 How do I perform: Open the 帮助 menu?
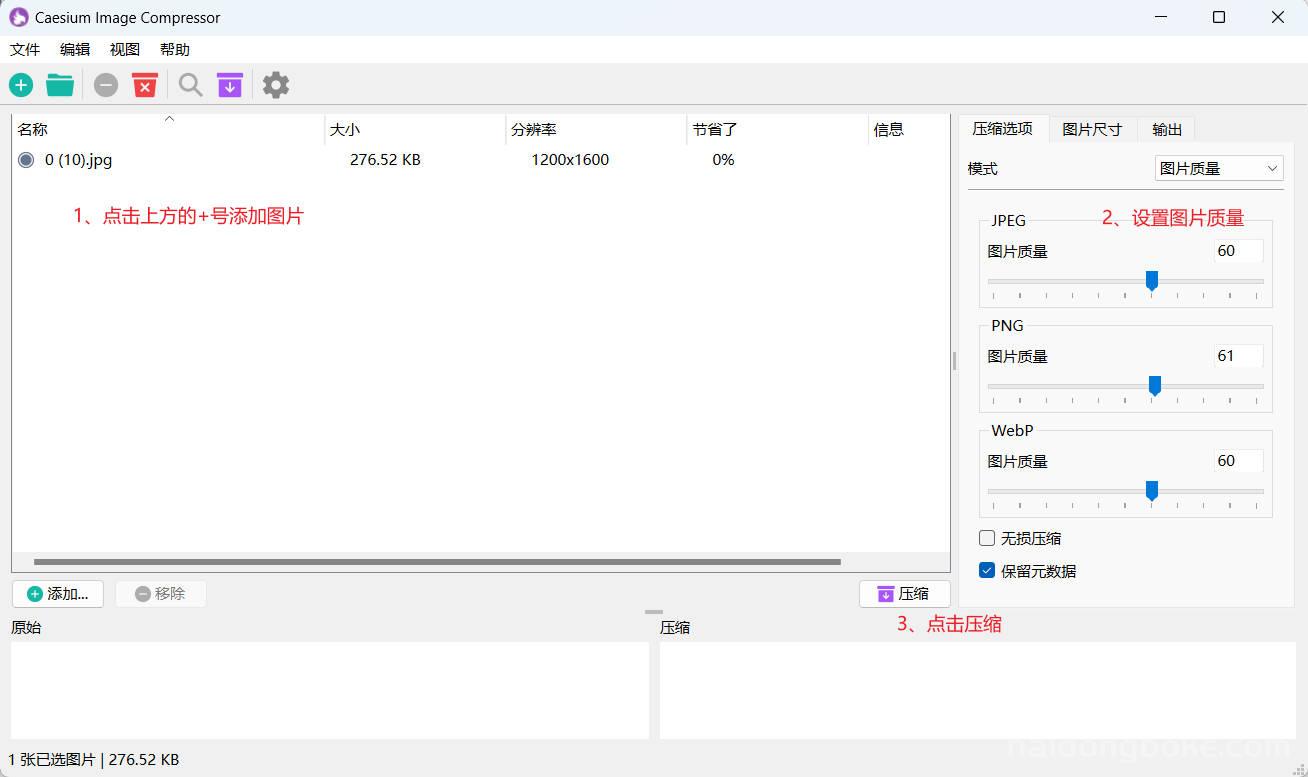(x=175, y=49)
